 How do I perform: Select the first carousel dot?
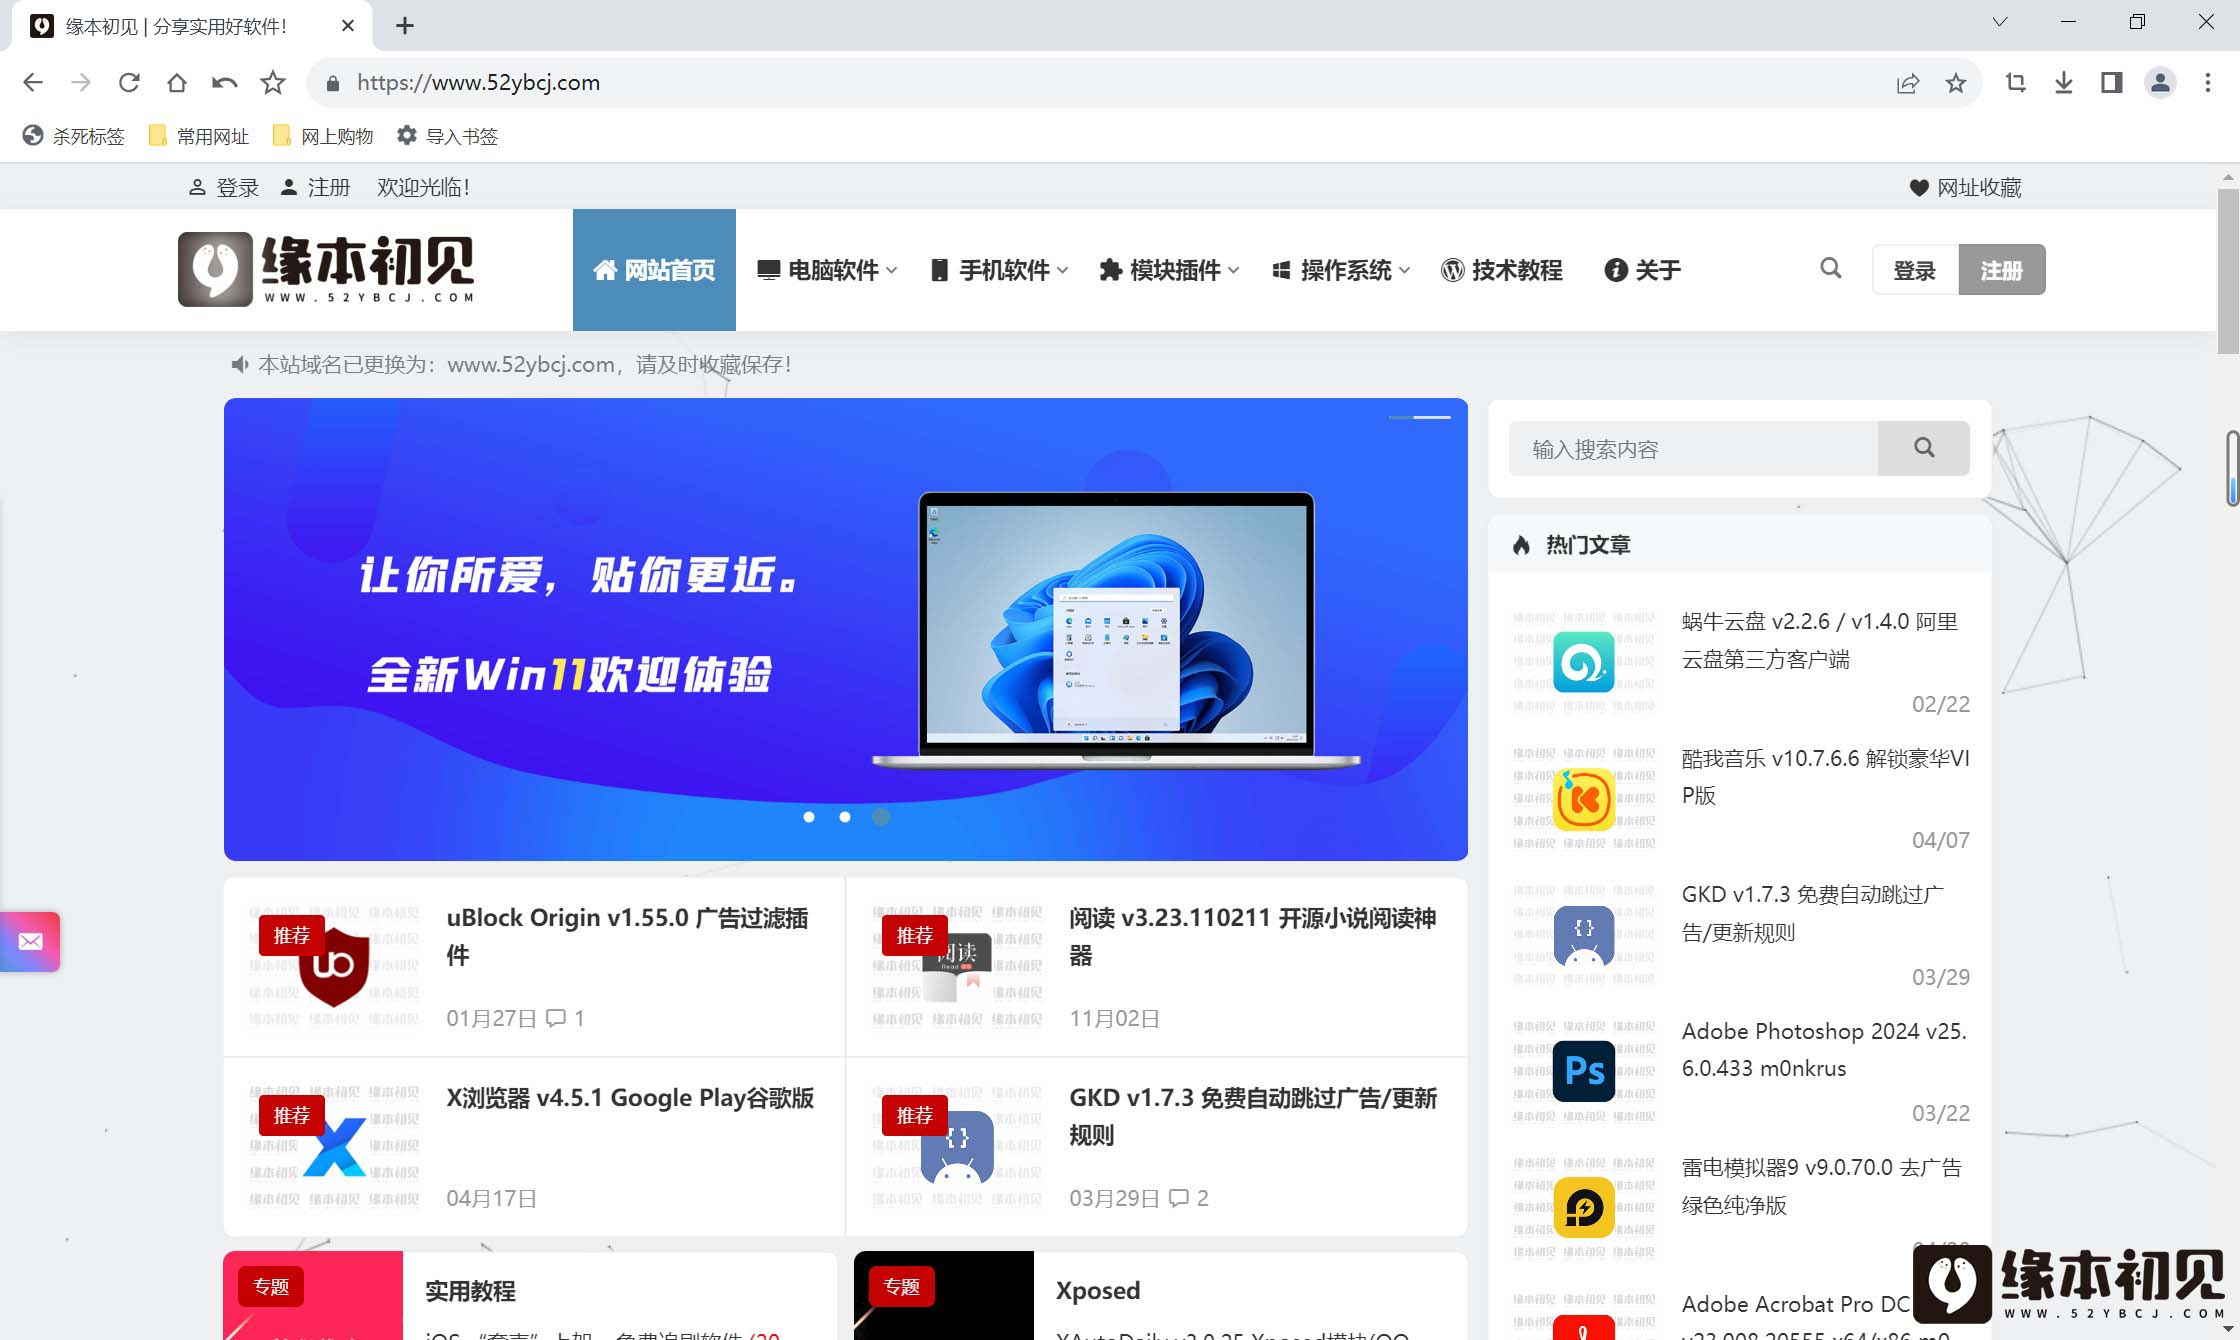click(x=809, y=817)
